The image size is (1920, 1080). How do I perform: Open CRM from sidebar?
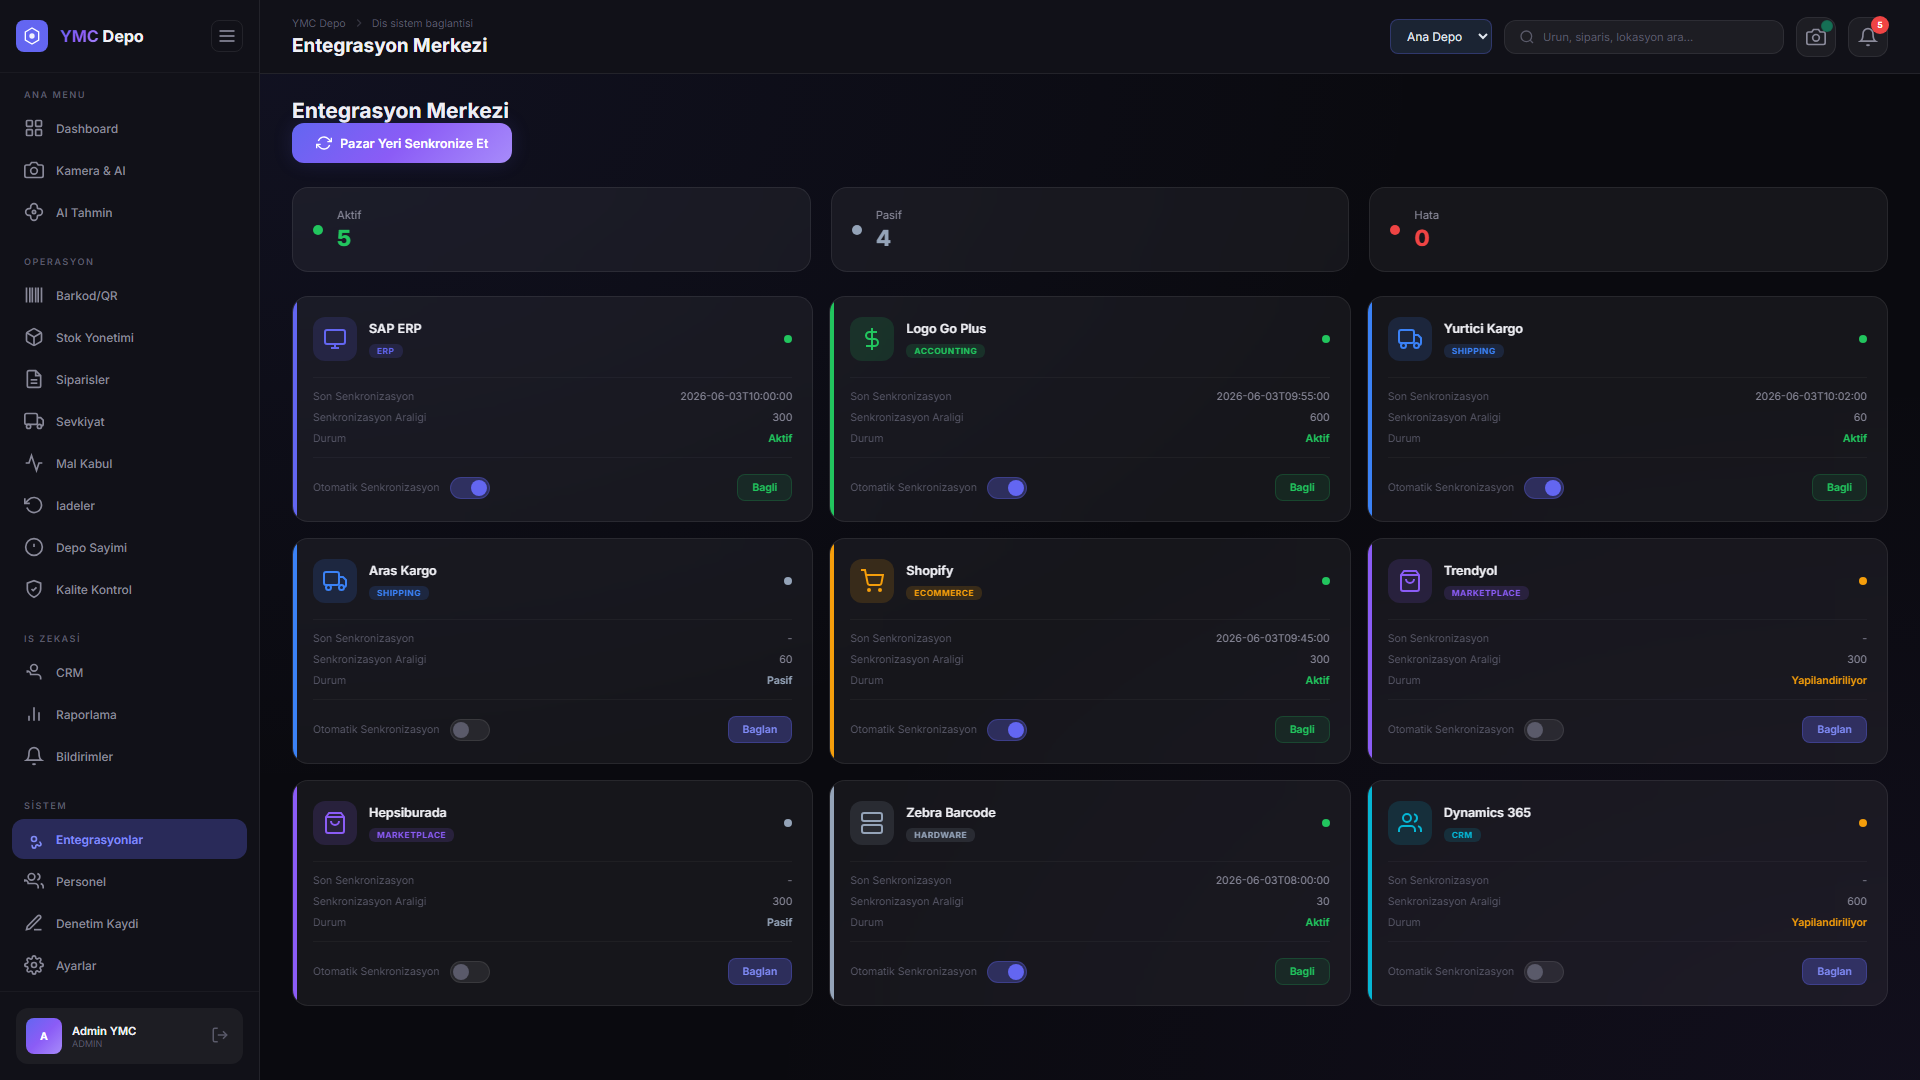point(129,673)
